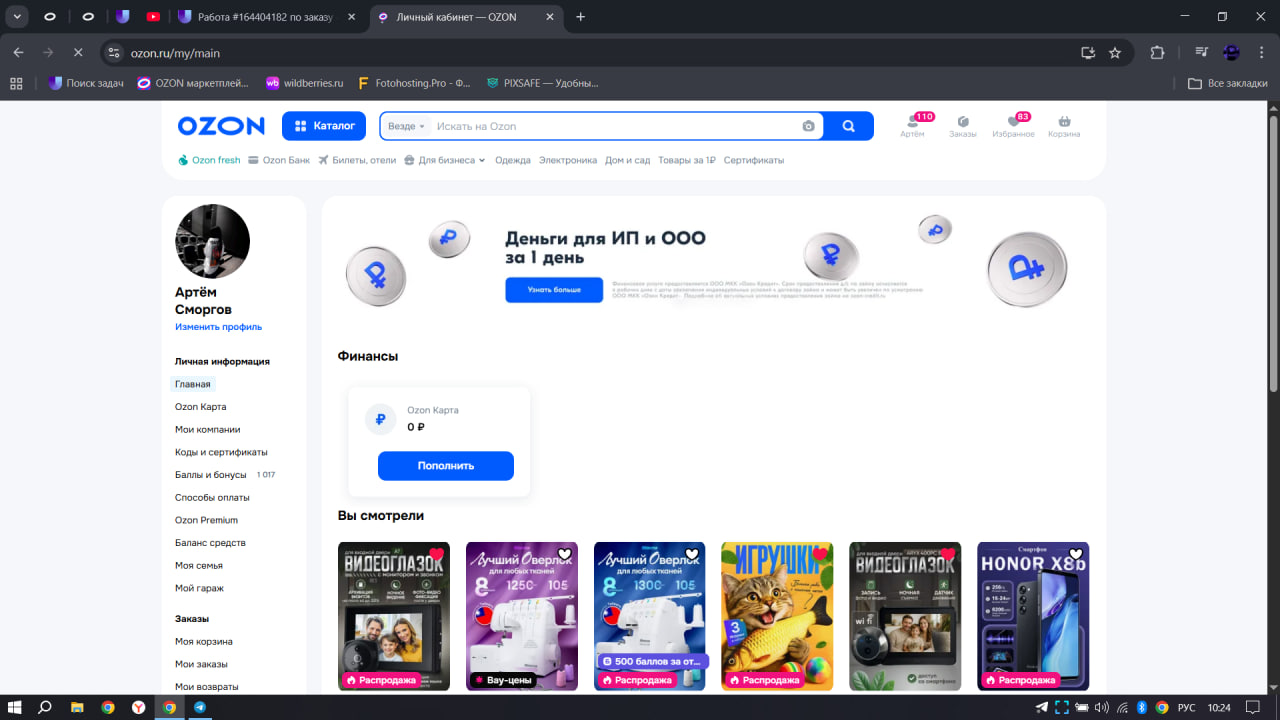
Task: Open Мои заказы in the sidebar
Action: coord(201,664)
